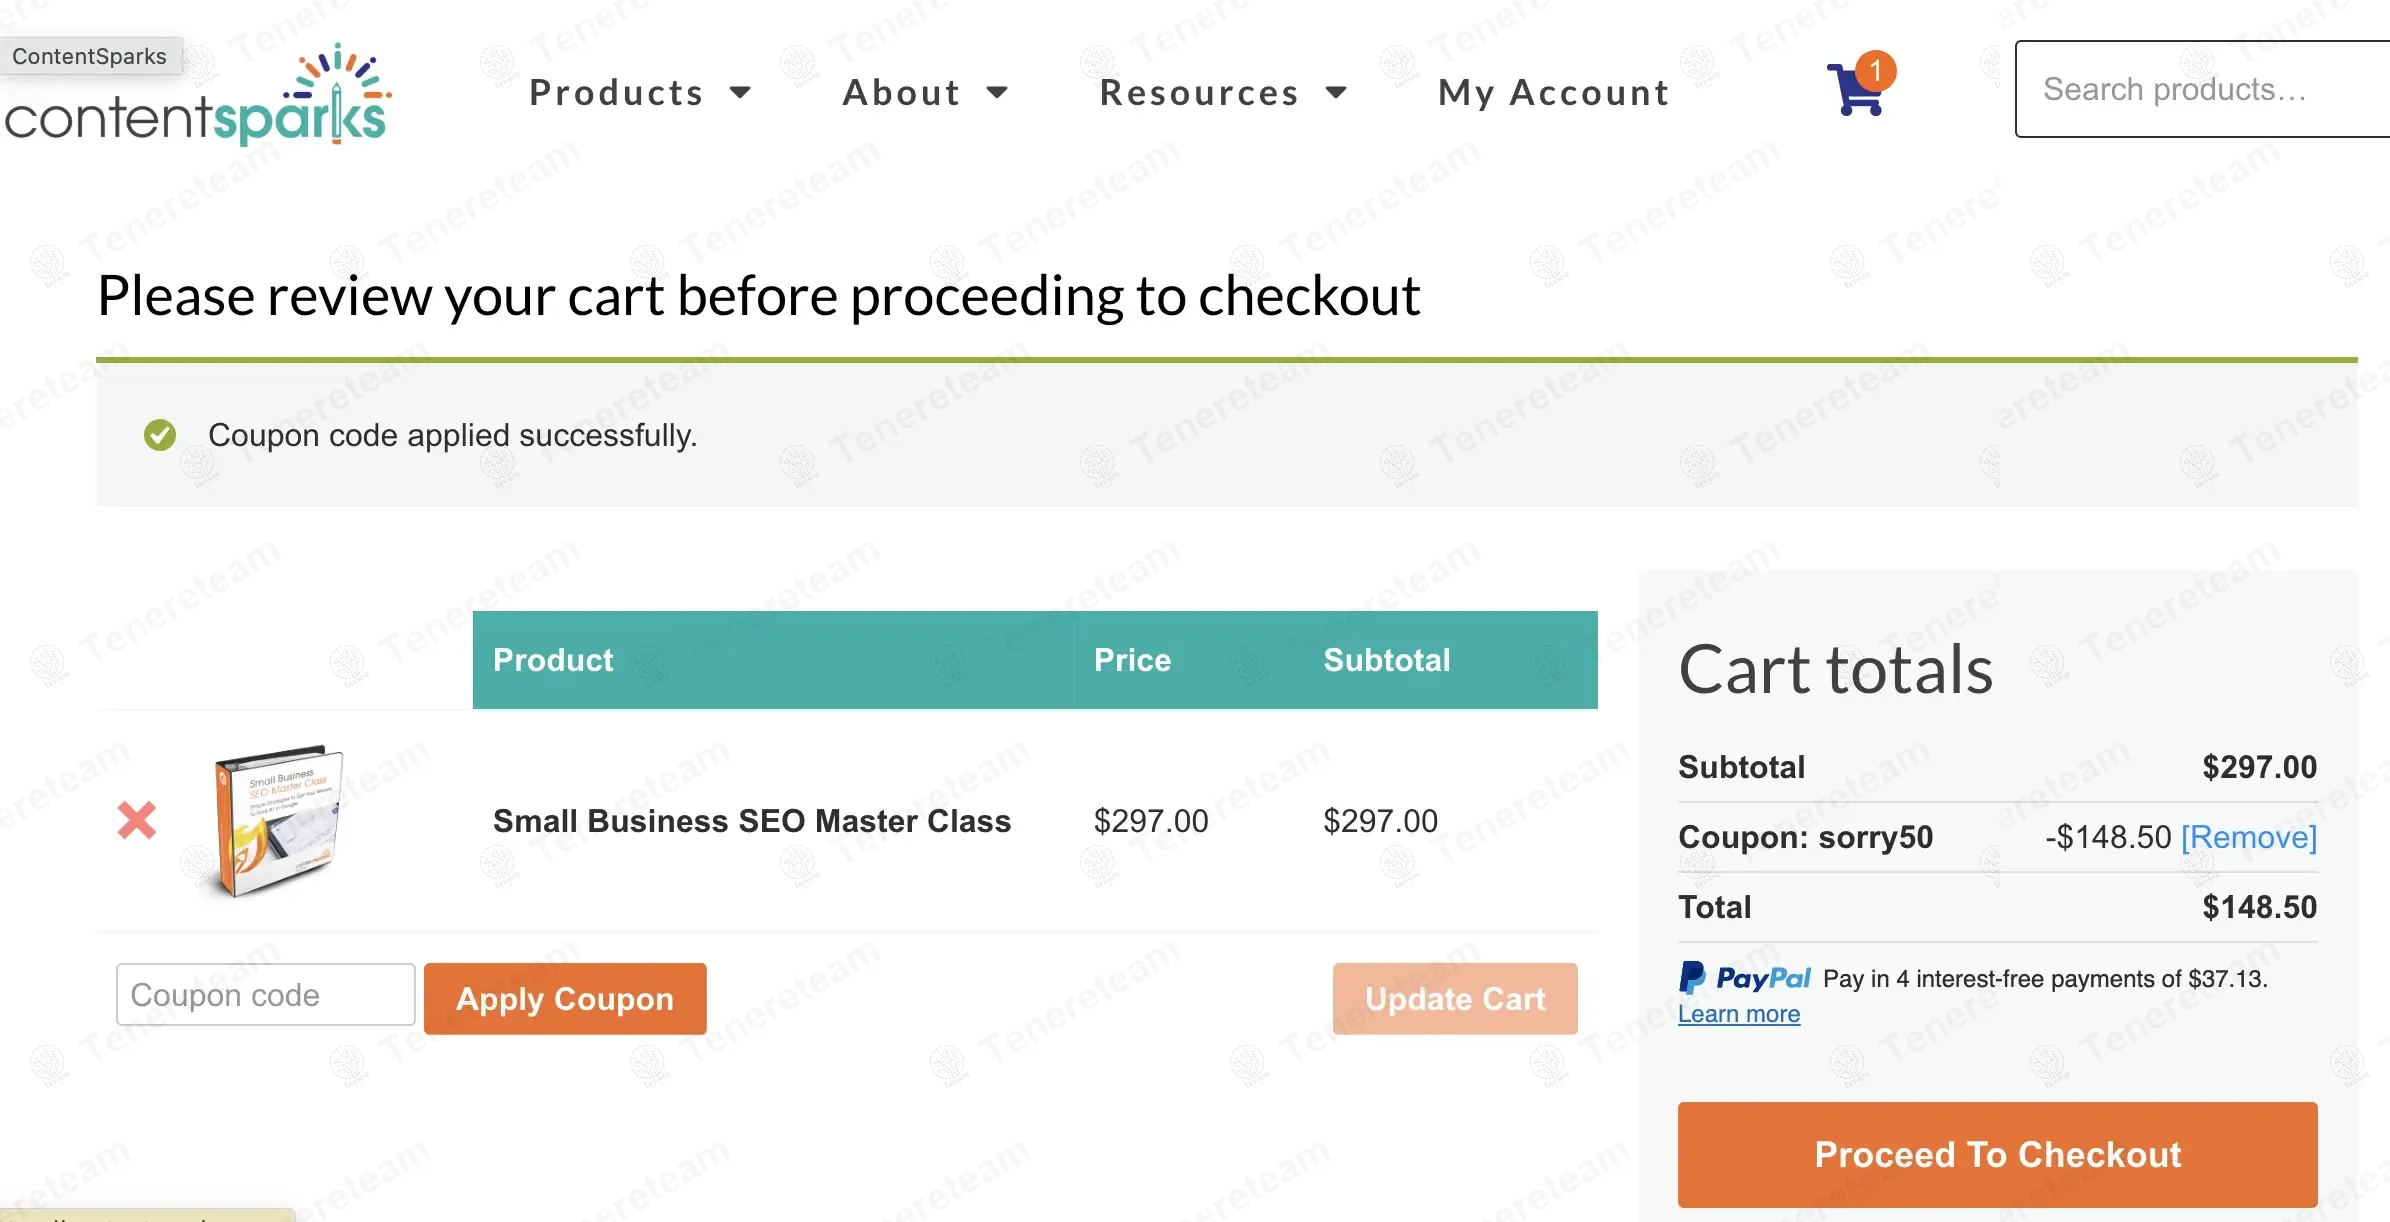The height and width of the screenshot is (1222, 2390).
Task: Click the cart item count badge
Action: [x=1876, y=71]
